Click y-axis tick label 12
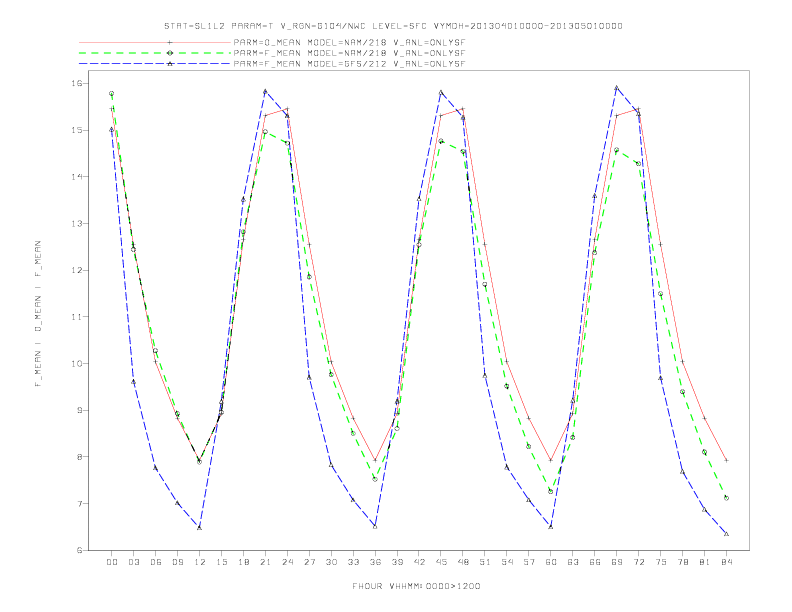The width and height of the screenshot is (792, 612). tap(77, 270)
